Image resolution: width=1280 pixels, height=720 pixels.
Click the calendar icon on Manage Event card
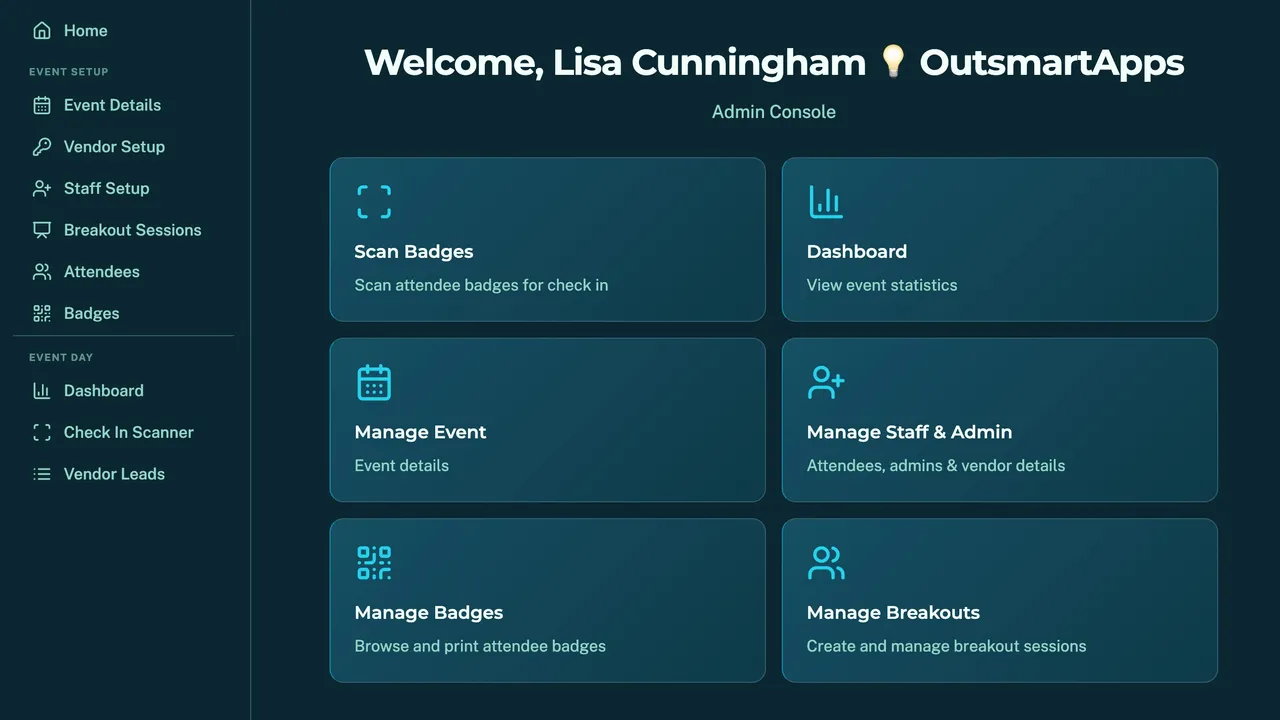[x=374, y=382]
